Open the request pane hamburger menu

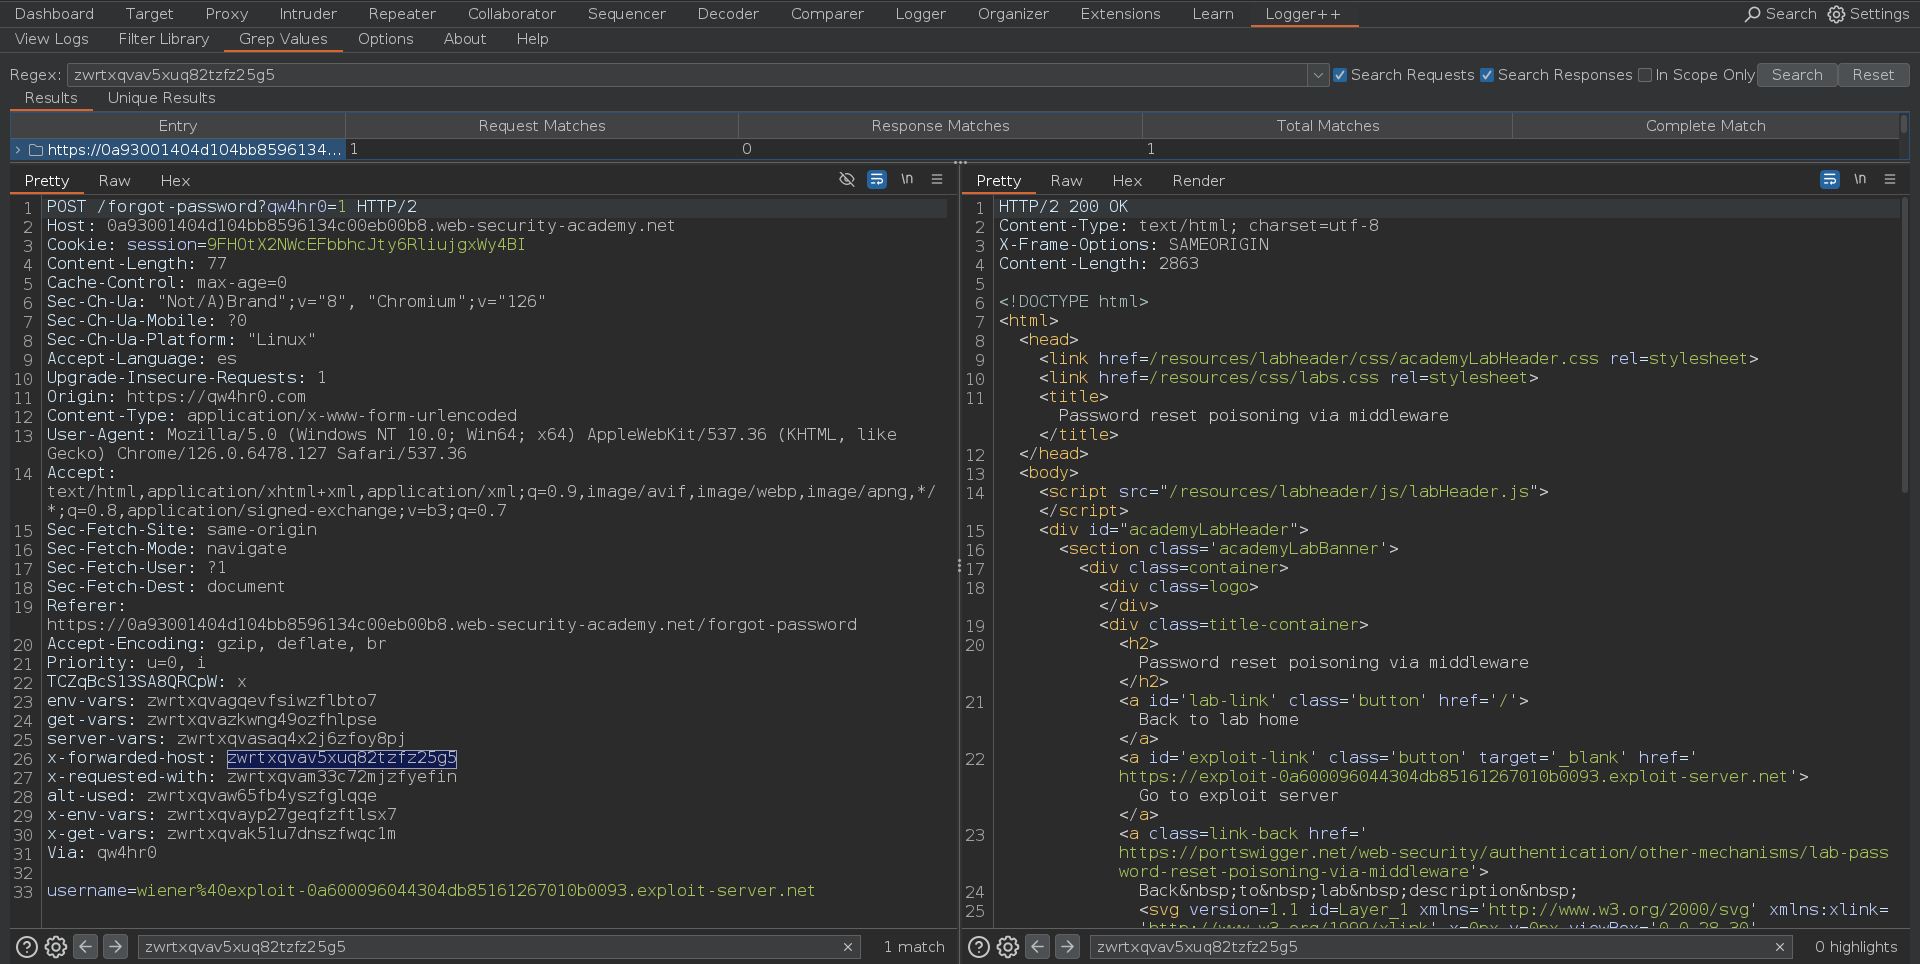click(937, 180)
